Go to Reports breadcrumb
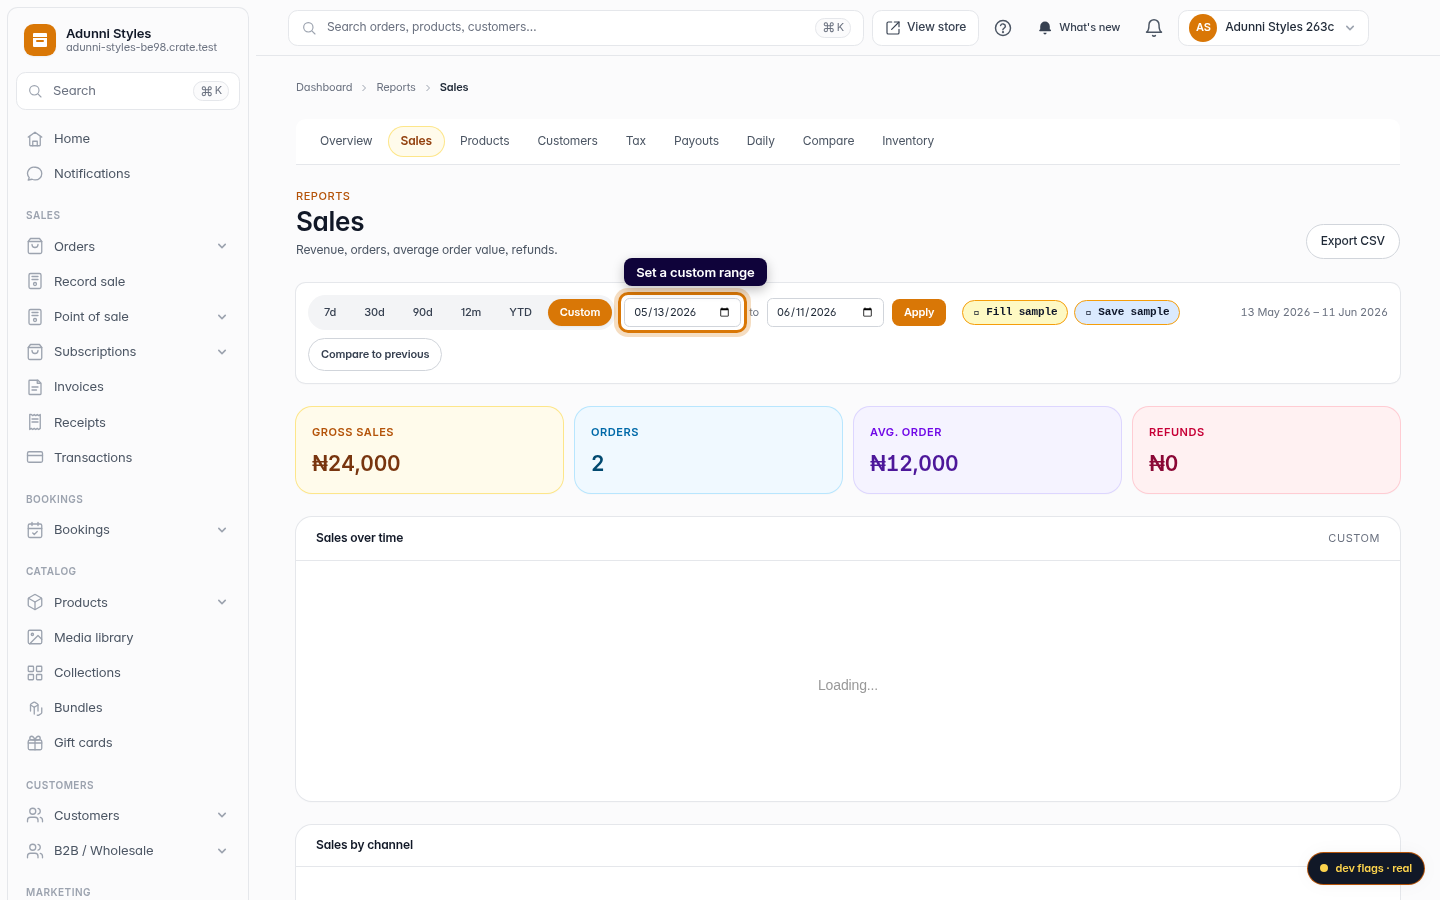 click(396, 88)
